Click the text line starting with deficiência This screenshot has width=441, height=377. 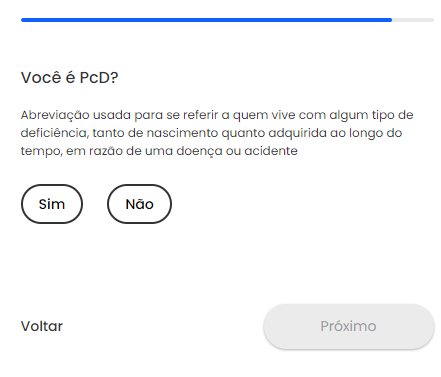point(211,133)
